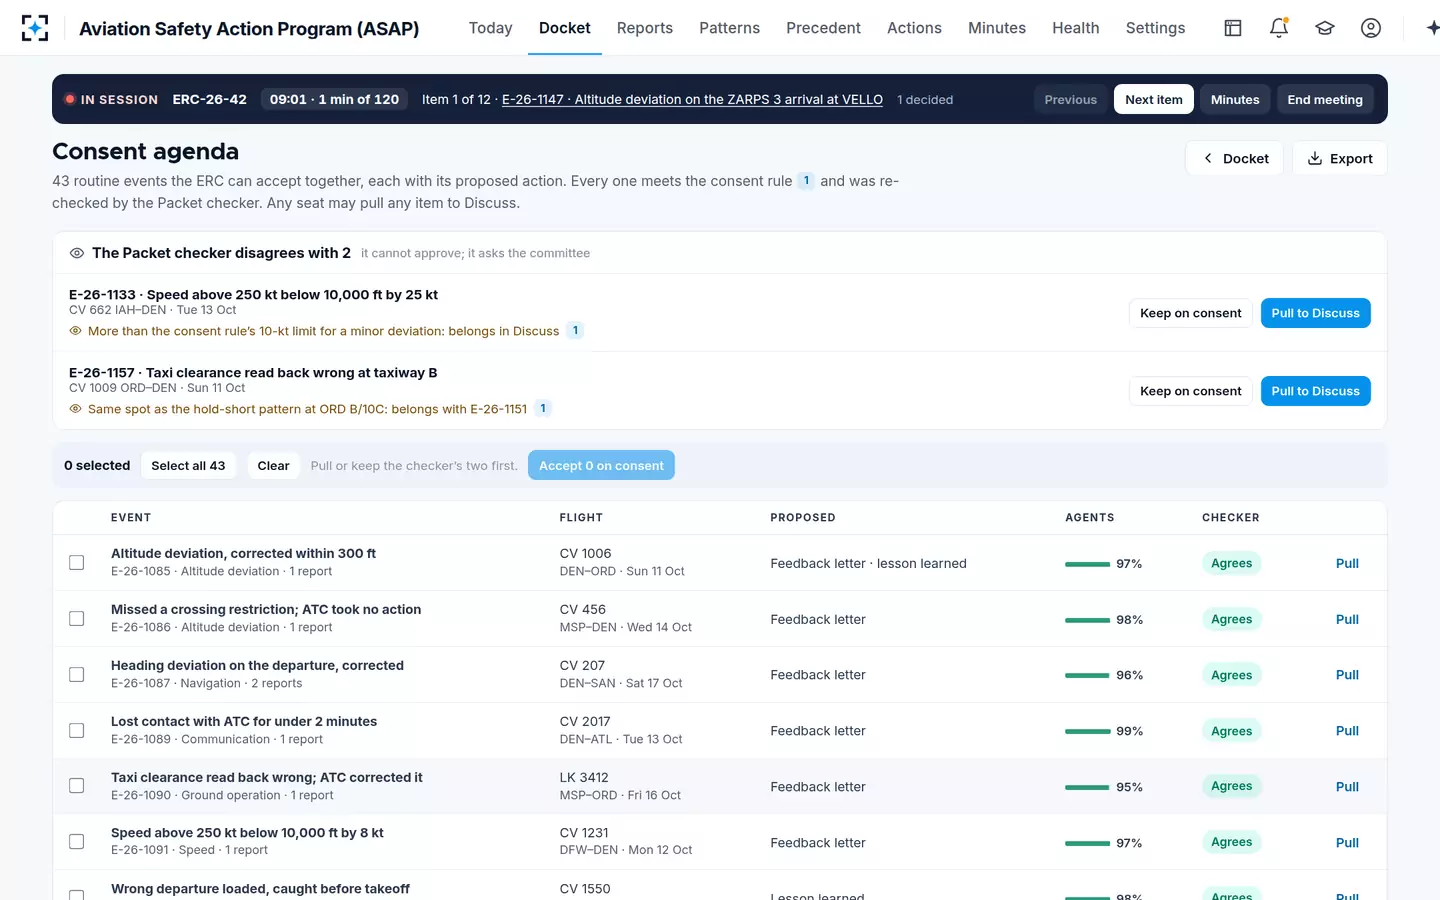Select the Speed above 250 kt by 8 kt checkbox

click(x=76, y=842)
